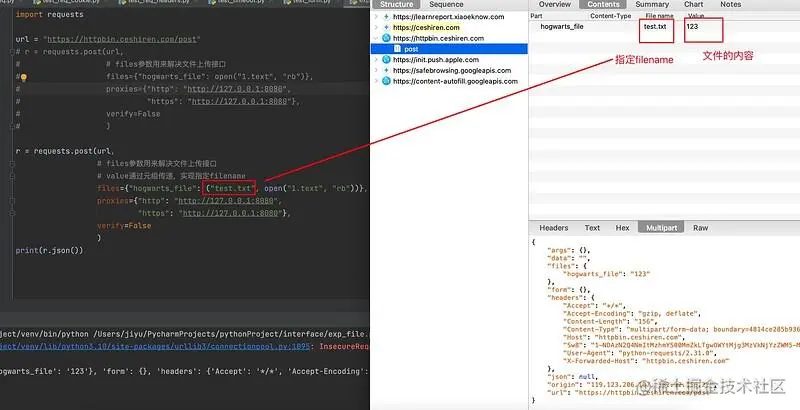Show the Hex view of the response
The width and height of the screenshot is (800, 410).
[622, 228]
